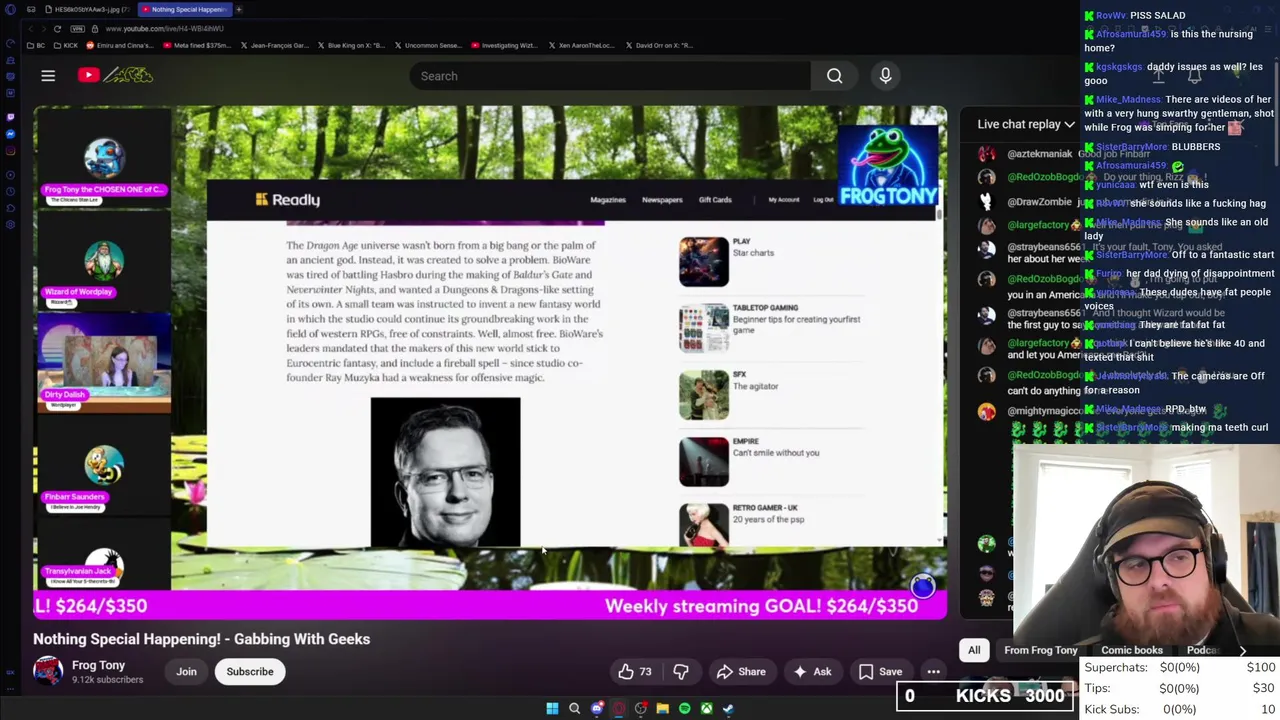Image resolution: width=1280 pixels, height=720 pixels.
Task: Open the YouTube guide hamburger menu
Action: (x=47, y=75)
